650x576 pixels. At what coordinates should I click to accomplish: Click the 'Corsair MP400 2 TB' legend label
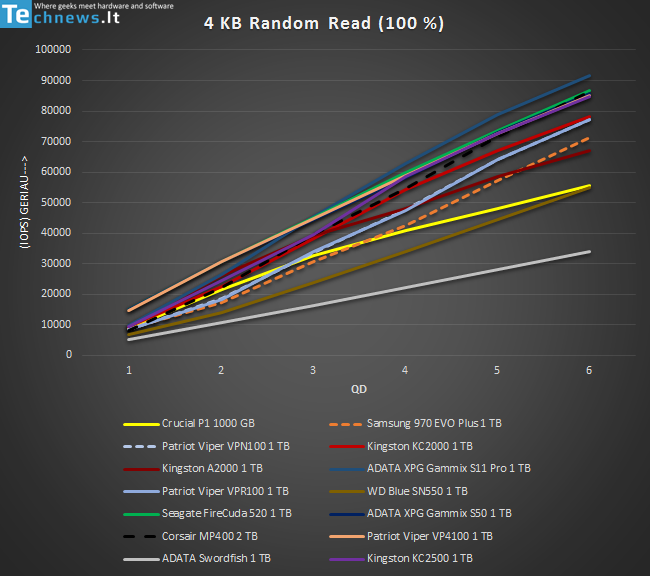pos(210,536)
